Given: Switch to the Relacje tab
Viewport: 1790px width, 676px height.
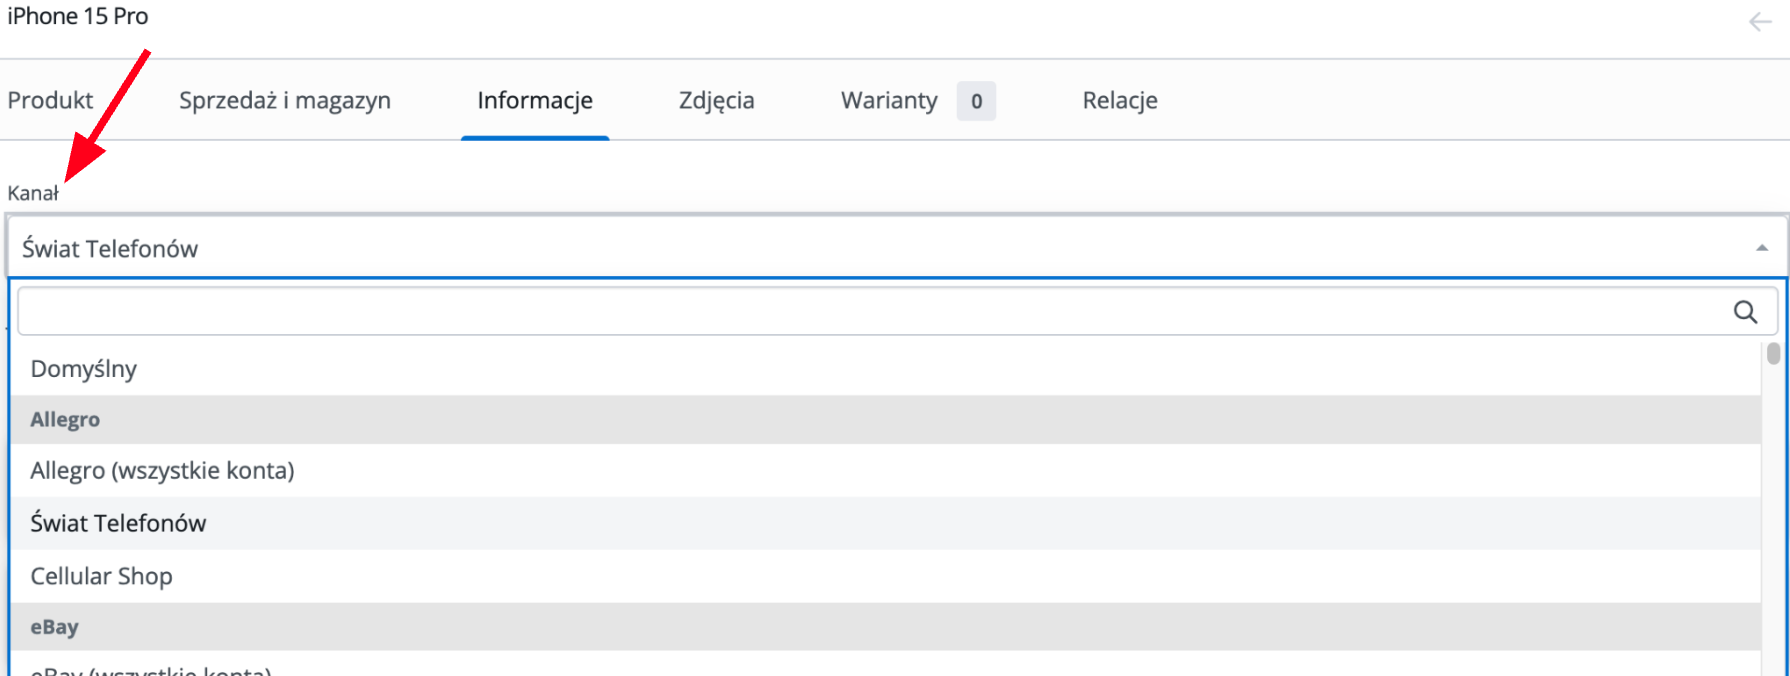Looking at the screenshot, I should 1120,100.
